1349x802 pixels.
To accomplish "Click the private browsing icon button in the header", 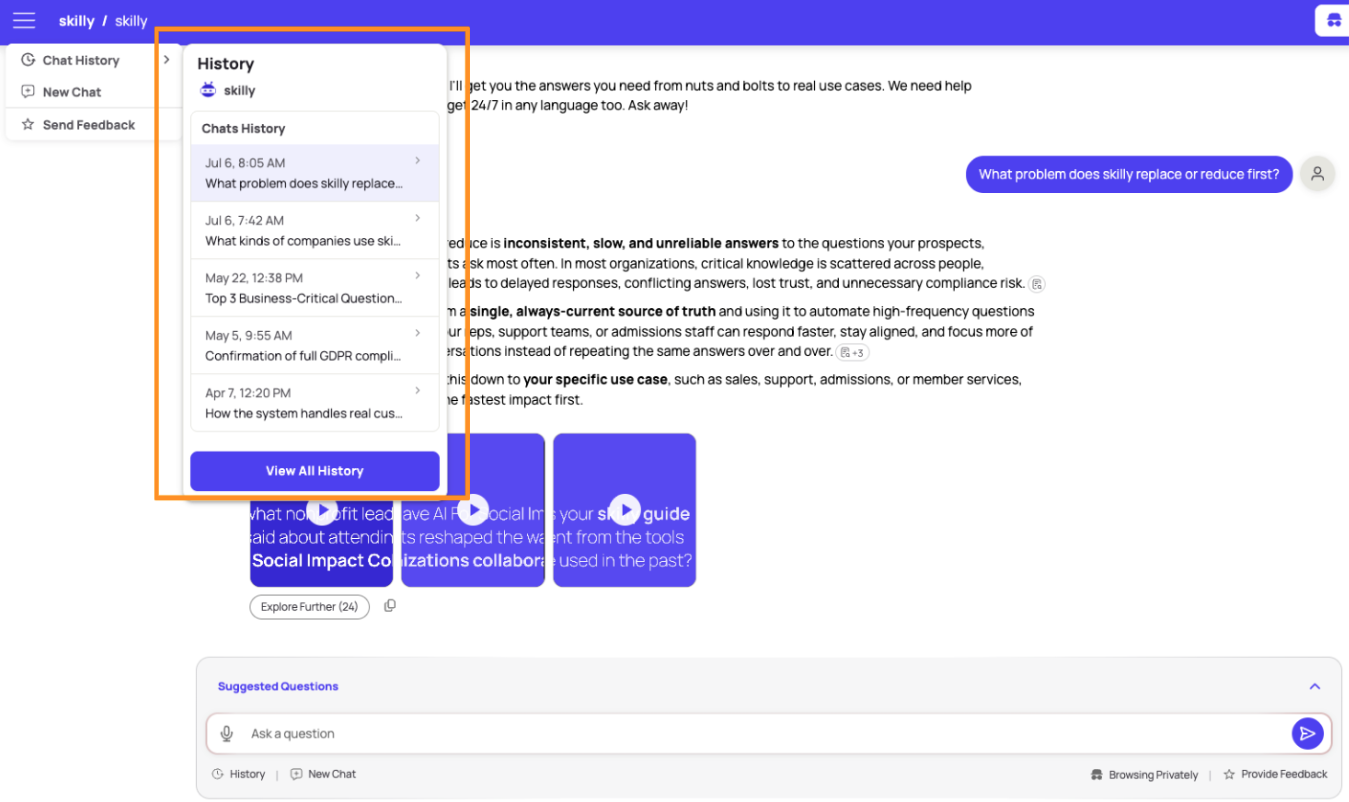I will (1333, 21).
